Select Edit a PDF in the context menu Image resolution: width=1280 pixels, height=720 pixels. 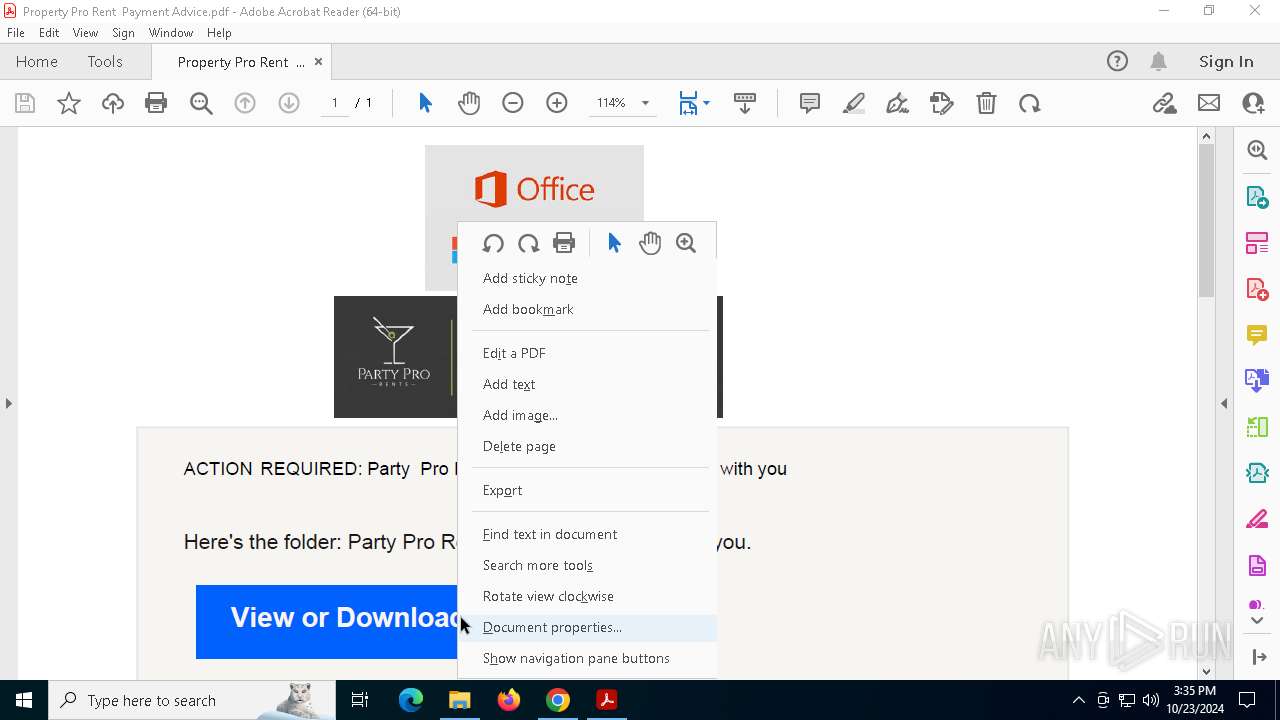(x=587, y=353)
